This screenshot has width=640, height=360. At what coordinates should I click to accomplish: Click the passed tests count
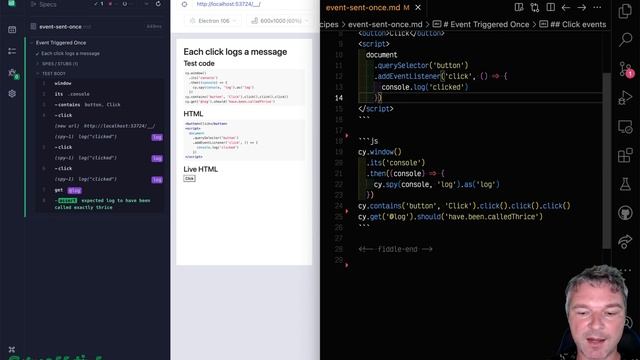pyautogui.click(x=98, y=4)
